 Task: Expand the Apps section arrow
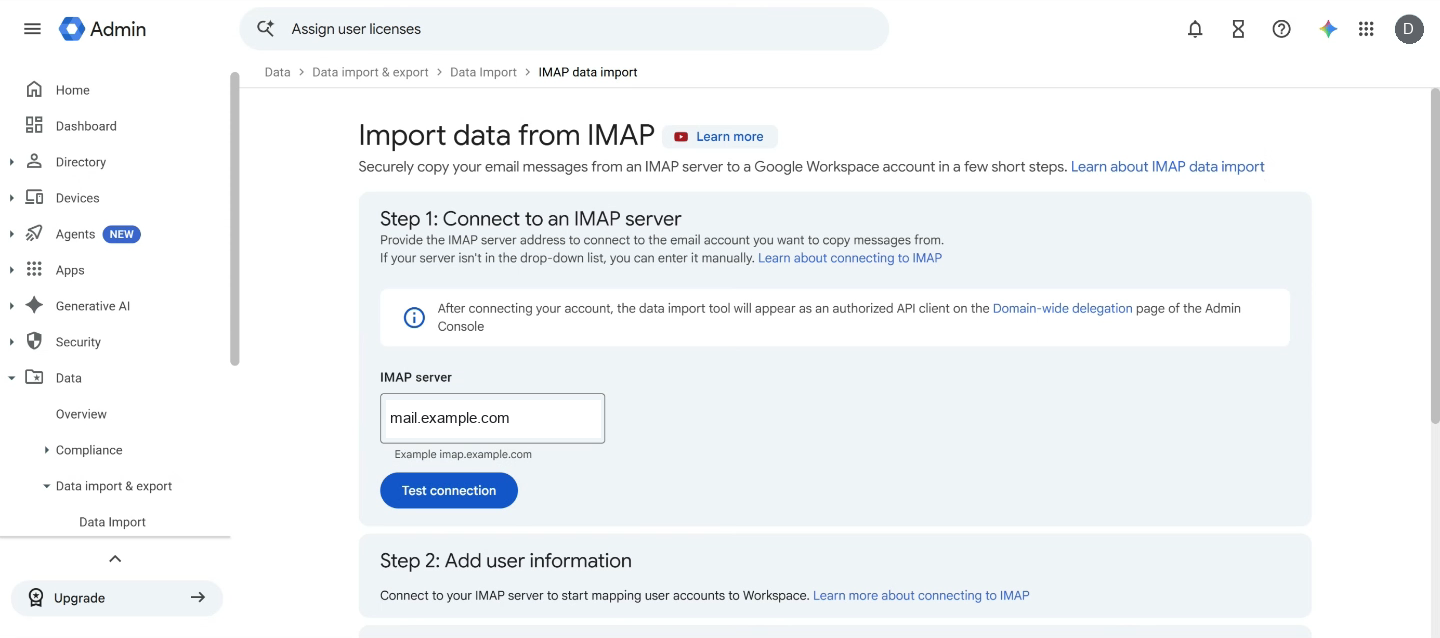pyautogui.click(x=11, y=270)
